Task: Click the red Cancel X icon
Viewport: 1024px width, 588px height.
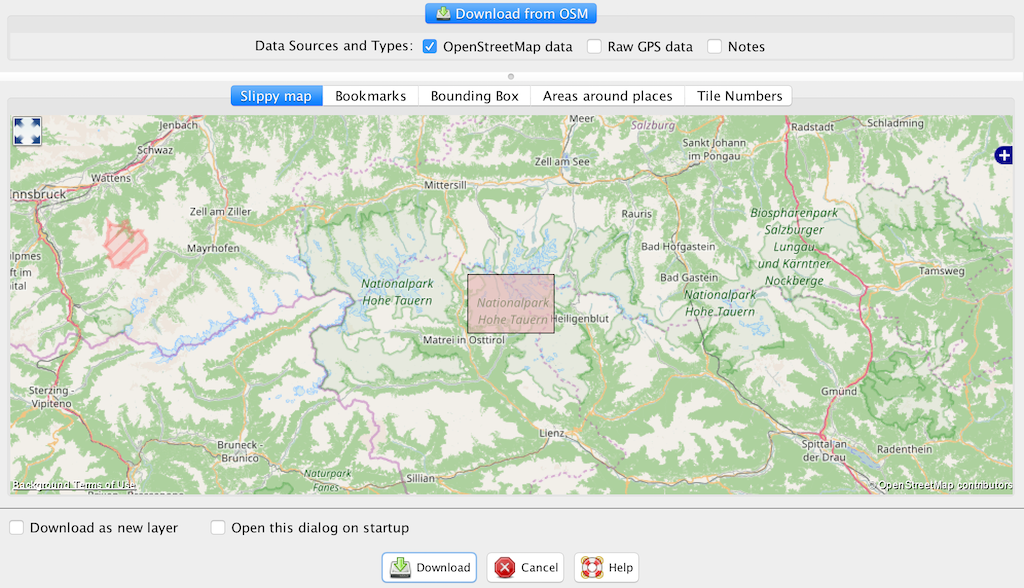Action: point(505,567)
